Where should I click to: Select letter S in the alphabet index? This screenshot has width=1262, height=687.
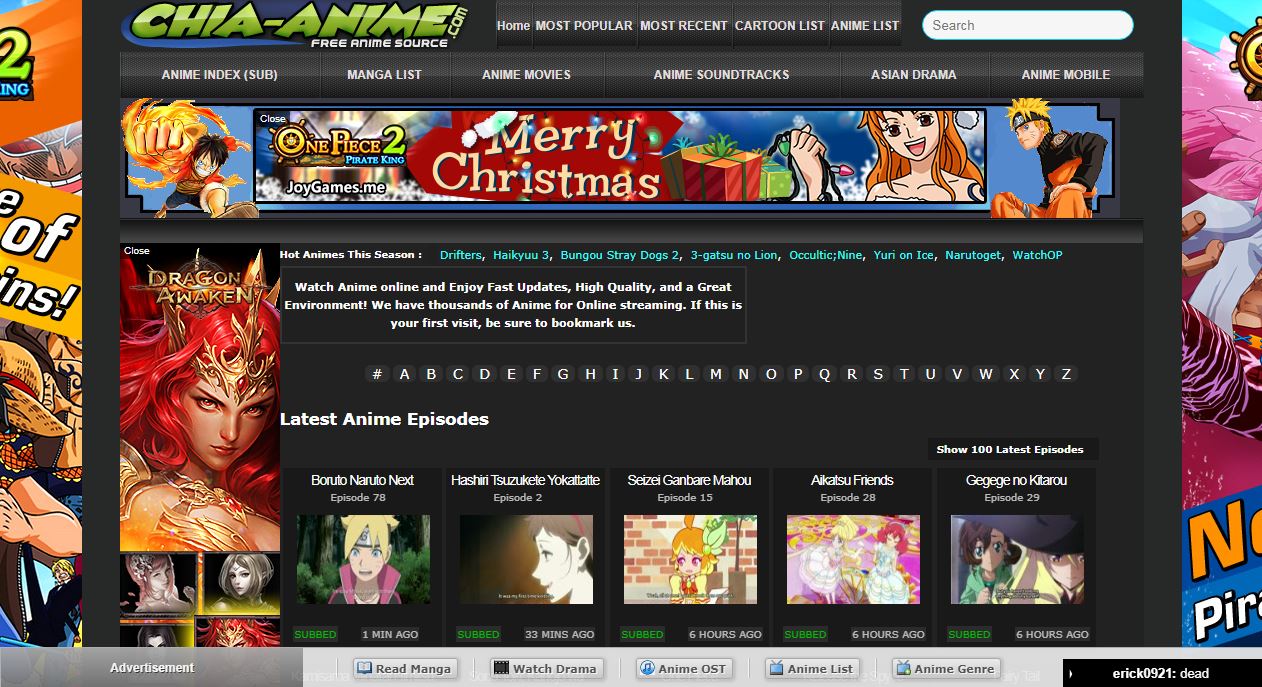(878, 374)
